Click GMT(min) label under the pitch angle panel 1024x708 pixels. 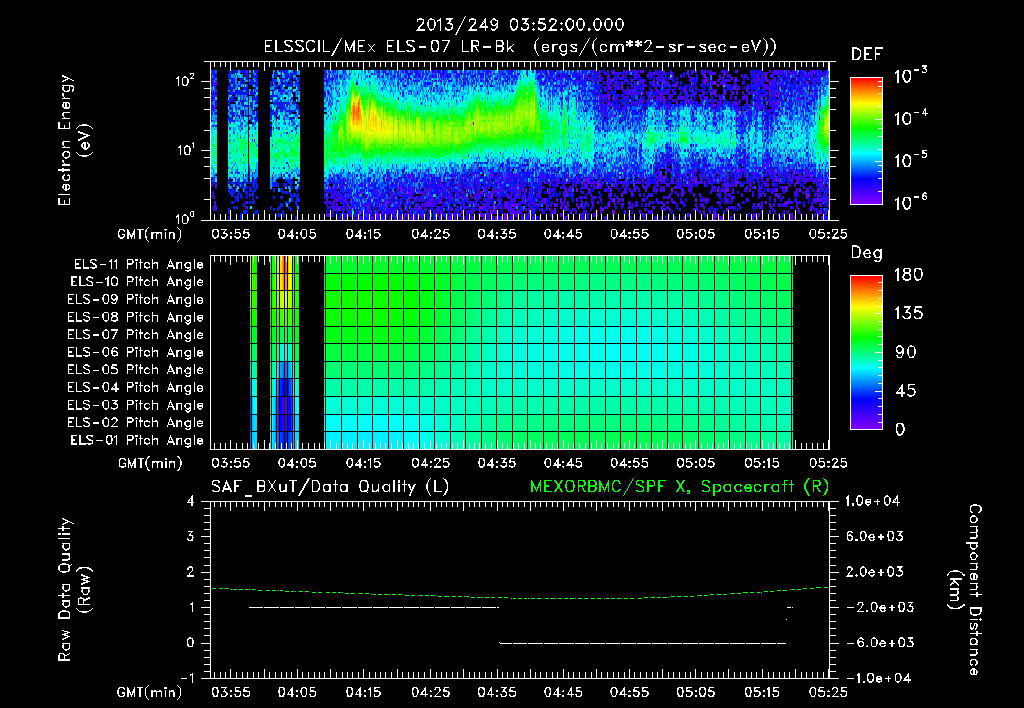pyautogui.click(x=150, y=463)
